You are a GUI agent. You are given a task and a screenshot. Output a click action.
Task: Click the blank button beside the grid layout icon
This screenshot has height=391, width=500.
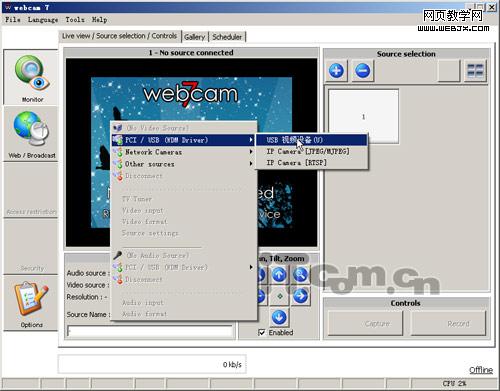pyautogui.click(x=449, y=71)
